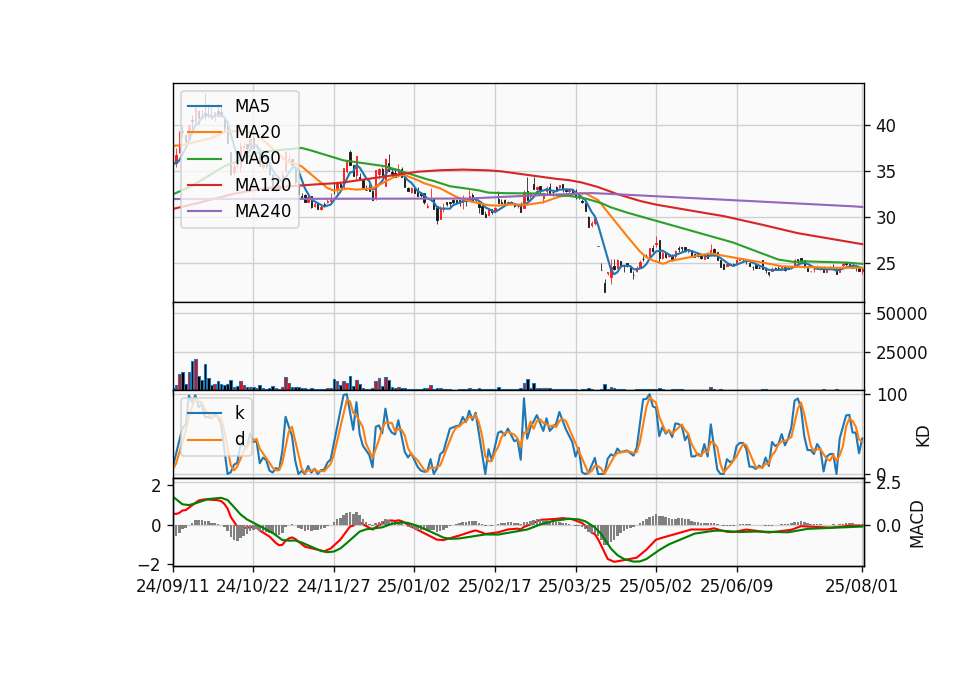Click the green MA60 legend line swatch
This screenshot has width=960, height=690.
204,159
